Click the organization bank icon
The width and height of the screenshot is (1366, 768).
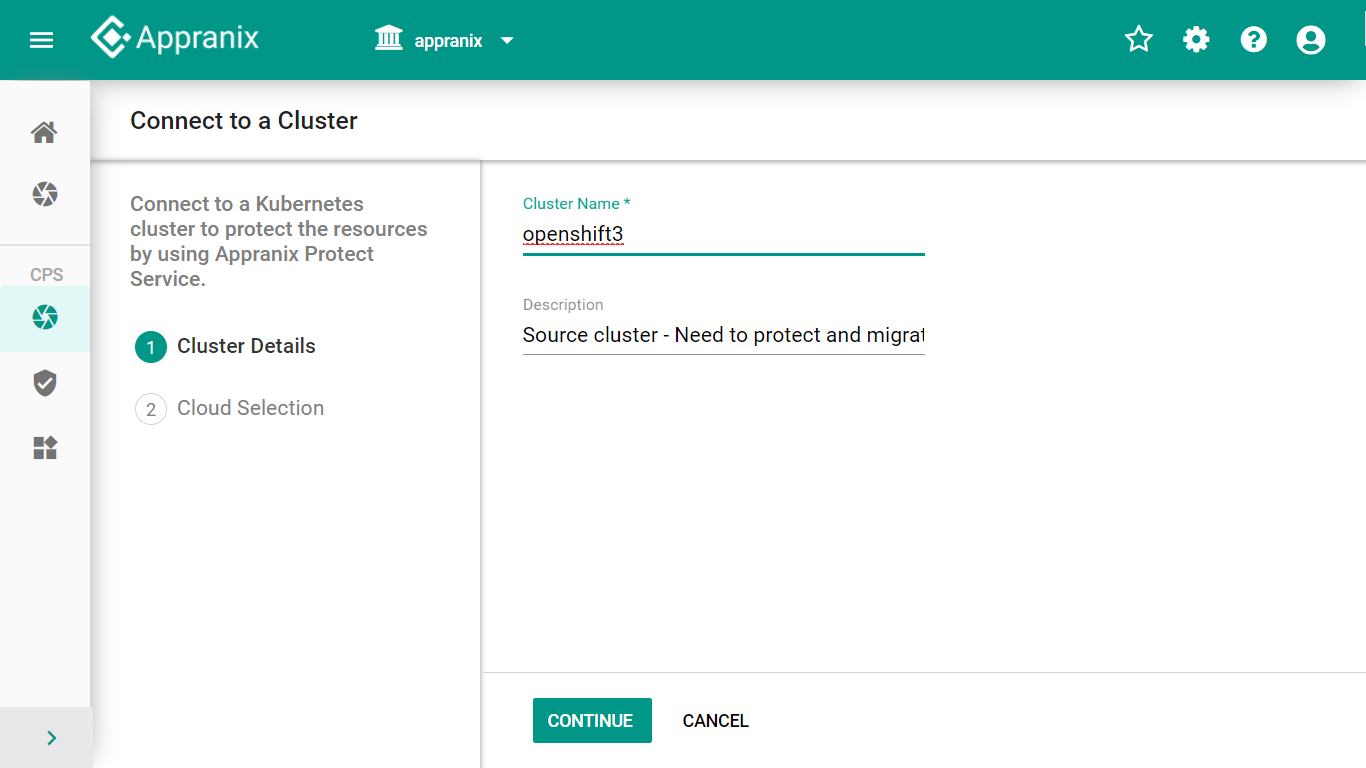(x=388, y=40)
